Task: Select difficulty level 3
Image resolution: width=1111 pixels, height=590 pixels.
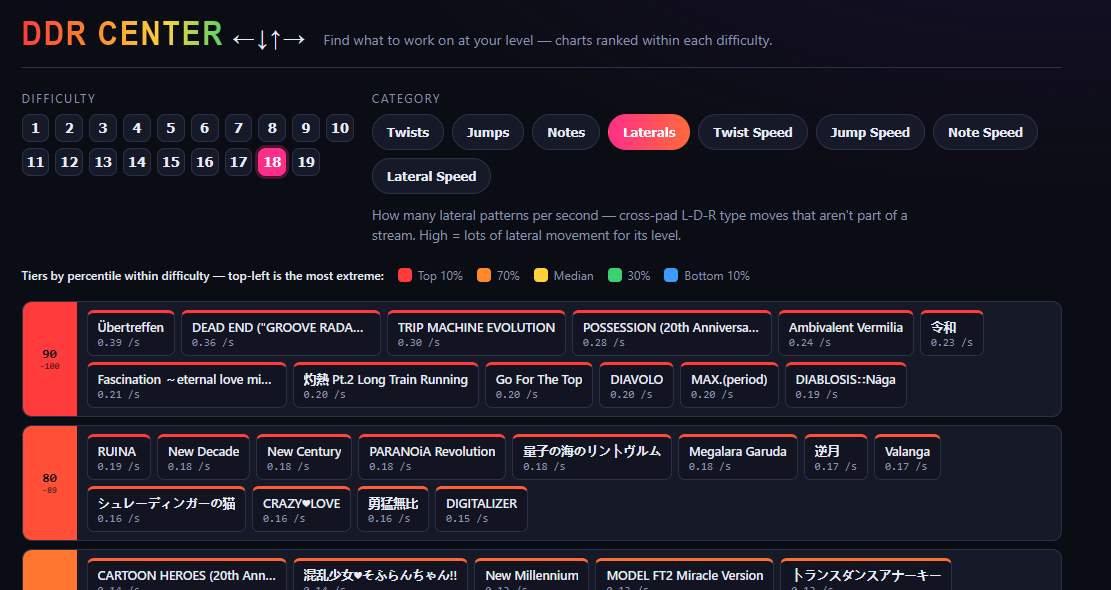Action: [103, 128]
